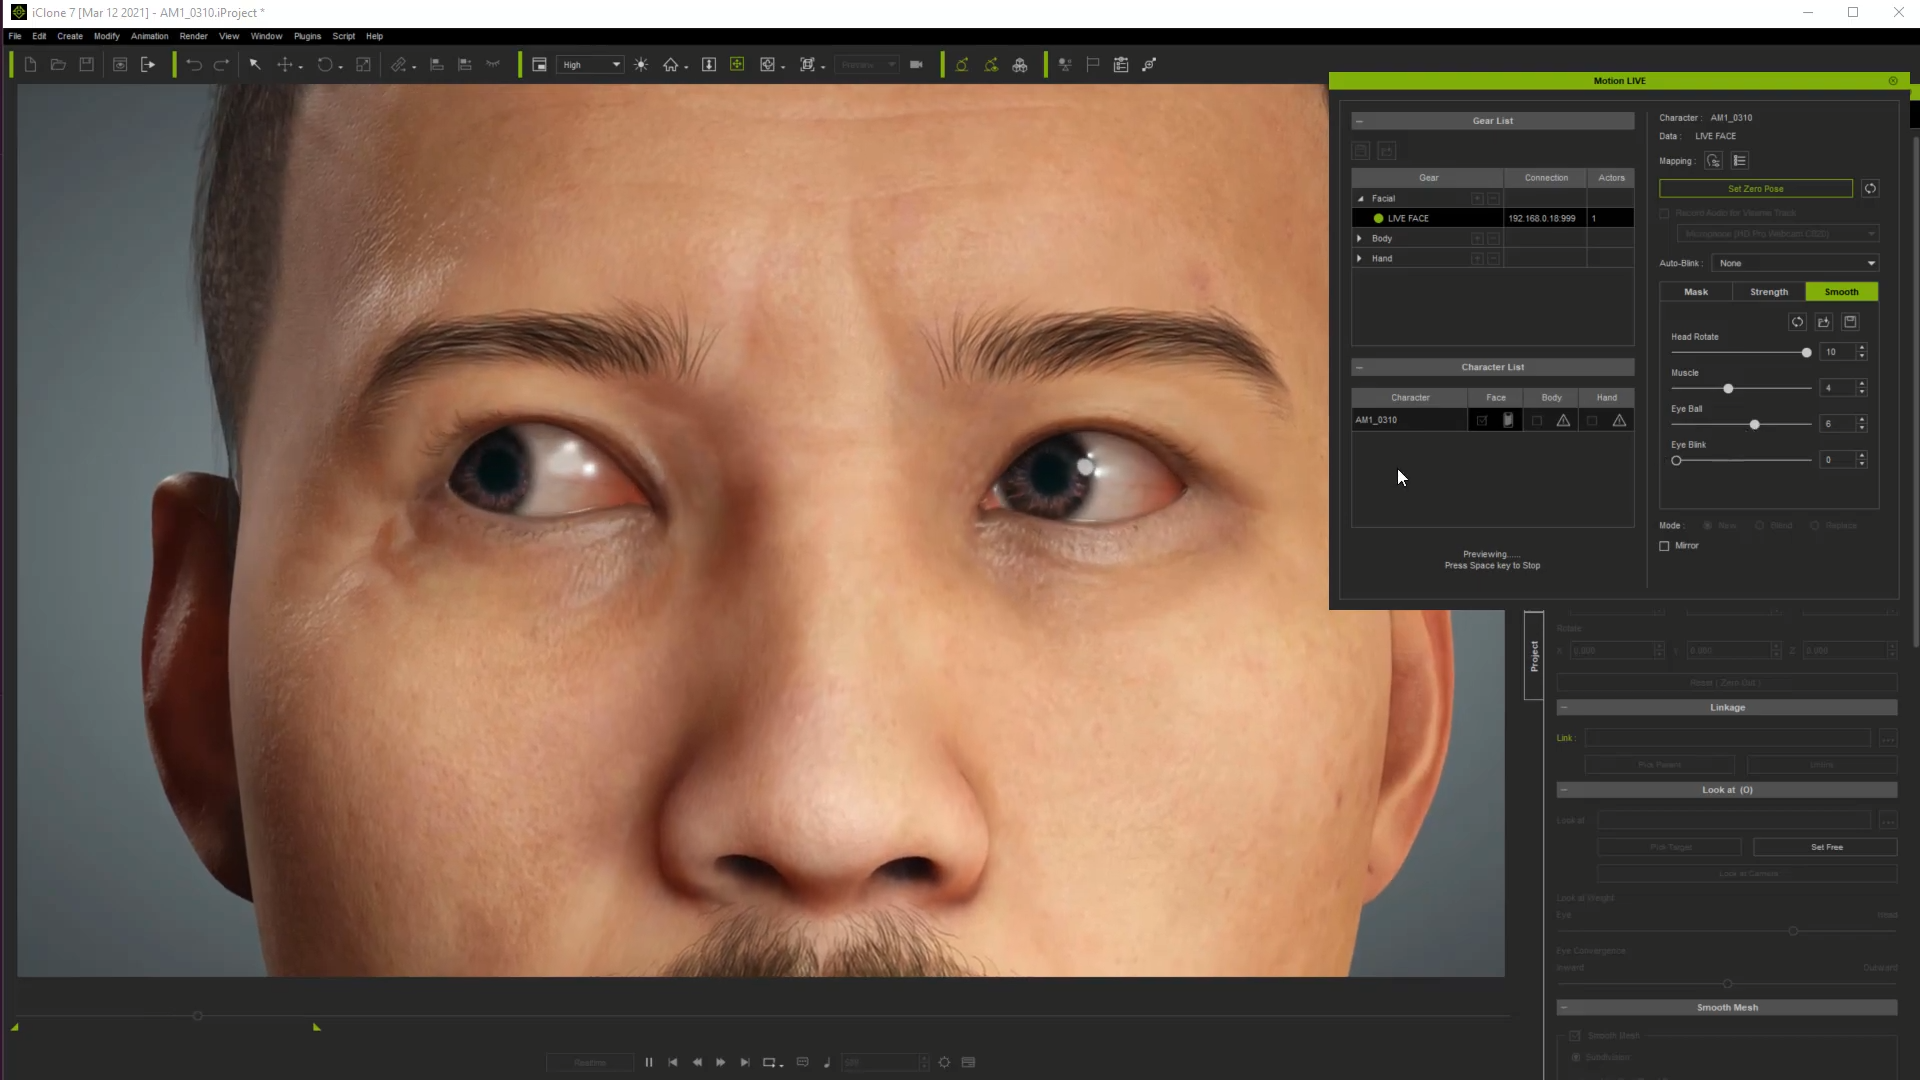
Task: Save smooth preset using the save icon
Action: [x=1850, y=322]
